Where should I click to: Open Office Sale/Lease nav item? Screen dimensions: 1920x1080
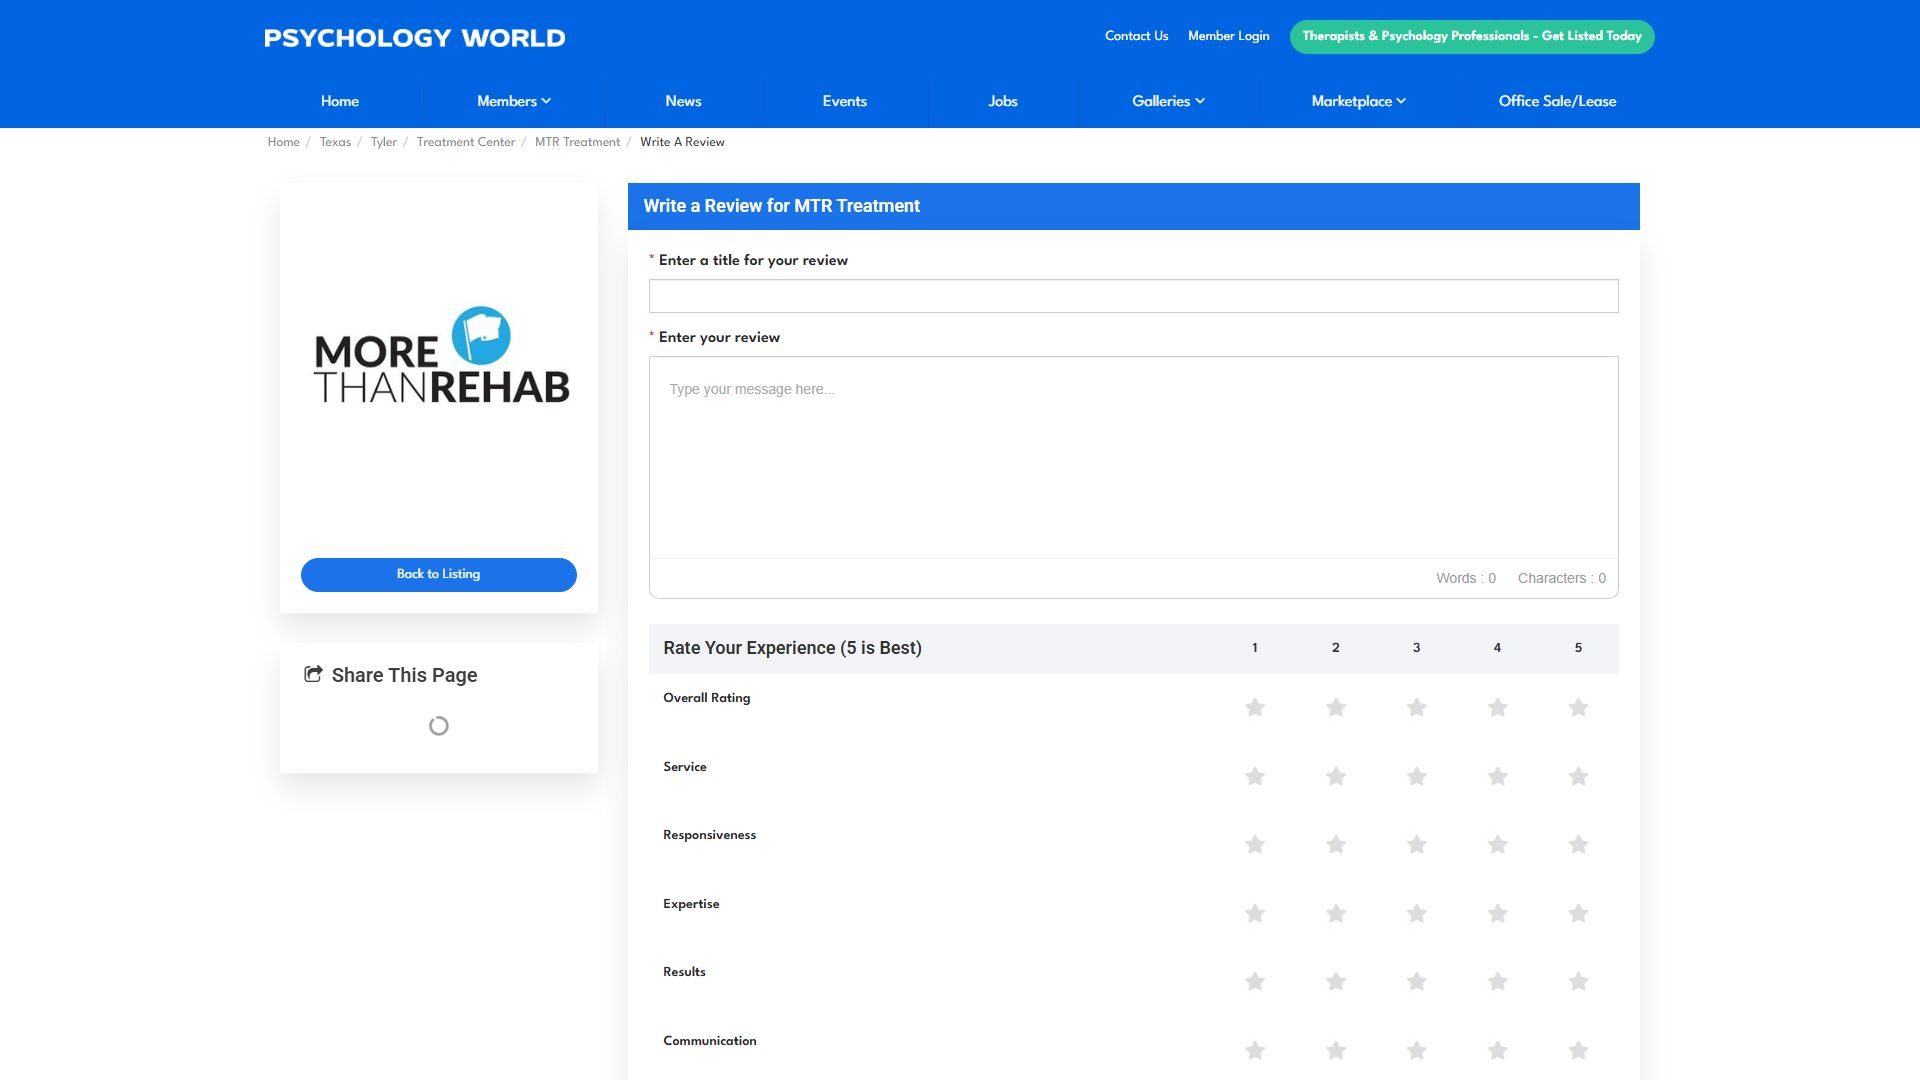[x=1557, y=101]
